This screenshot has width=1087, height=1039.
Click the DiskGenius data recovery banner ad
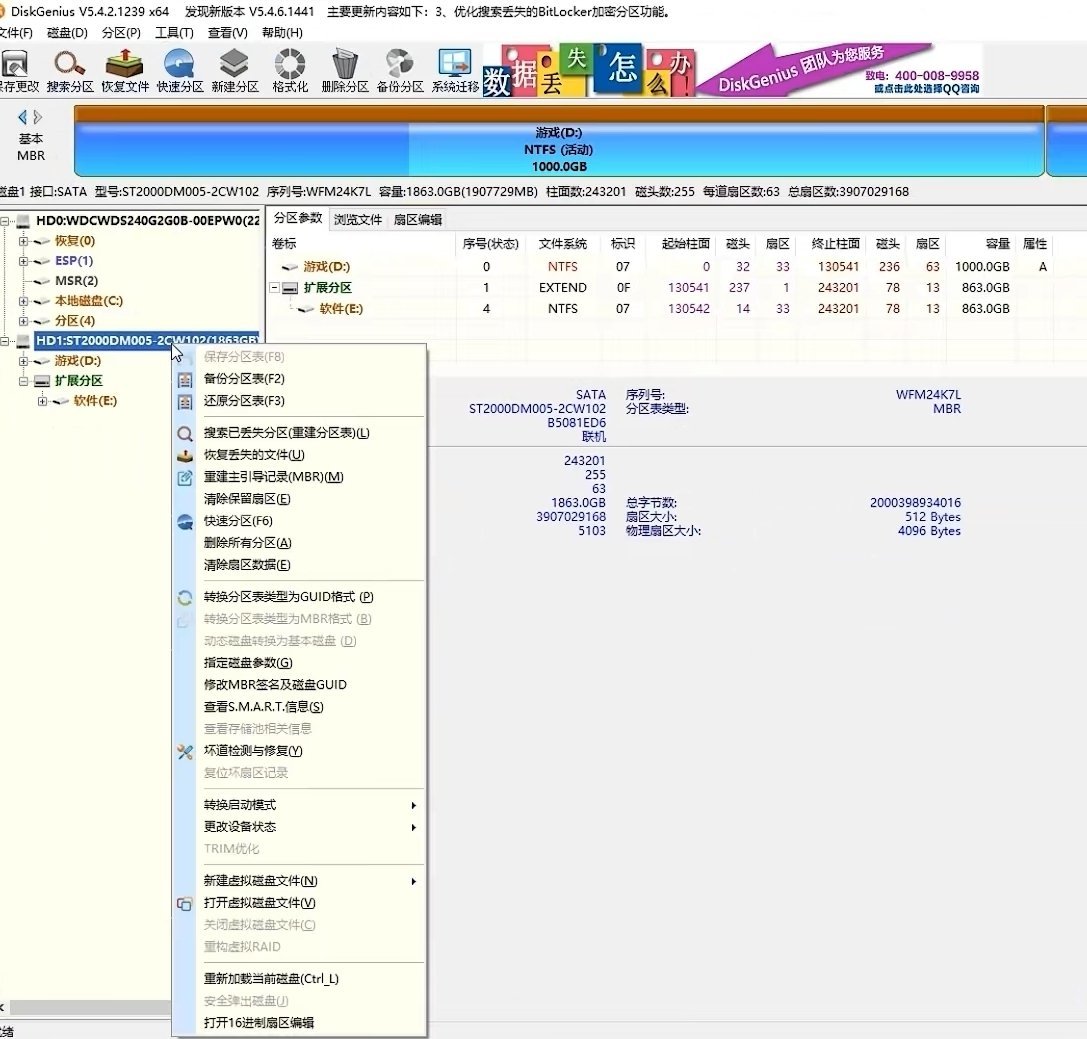click(x=731, y=69)
